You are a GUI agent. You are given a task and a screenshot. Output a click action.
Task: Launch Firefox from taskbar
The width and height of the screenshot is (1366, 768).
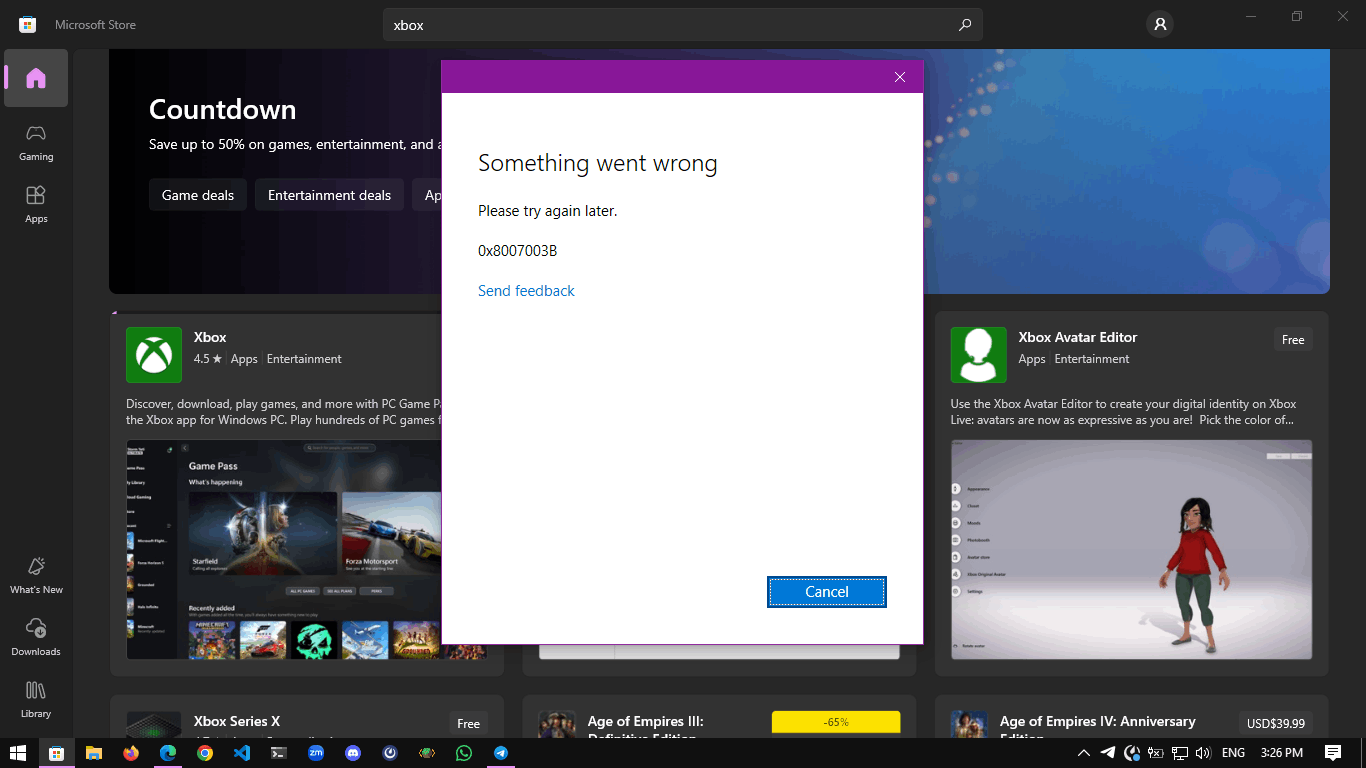pyautogui.click(x=131, y=753)
